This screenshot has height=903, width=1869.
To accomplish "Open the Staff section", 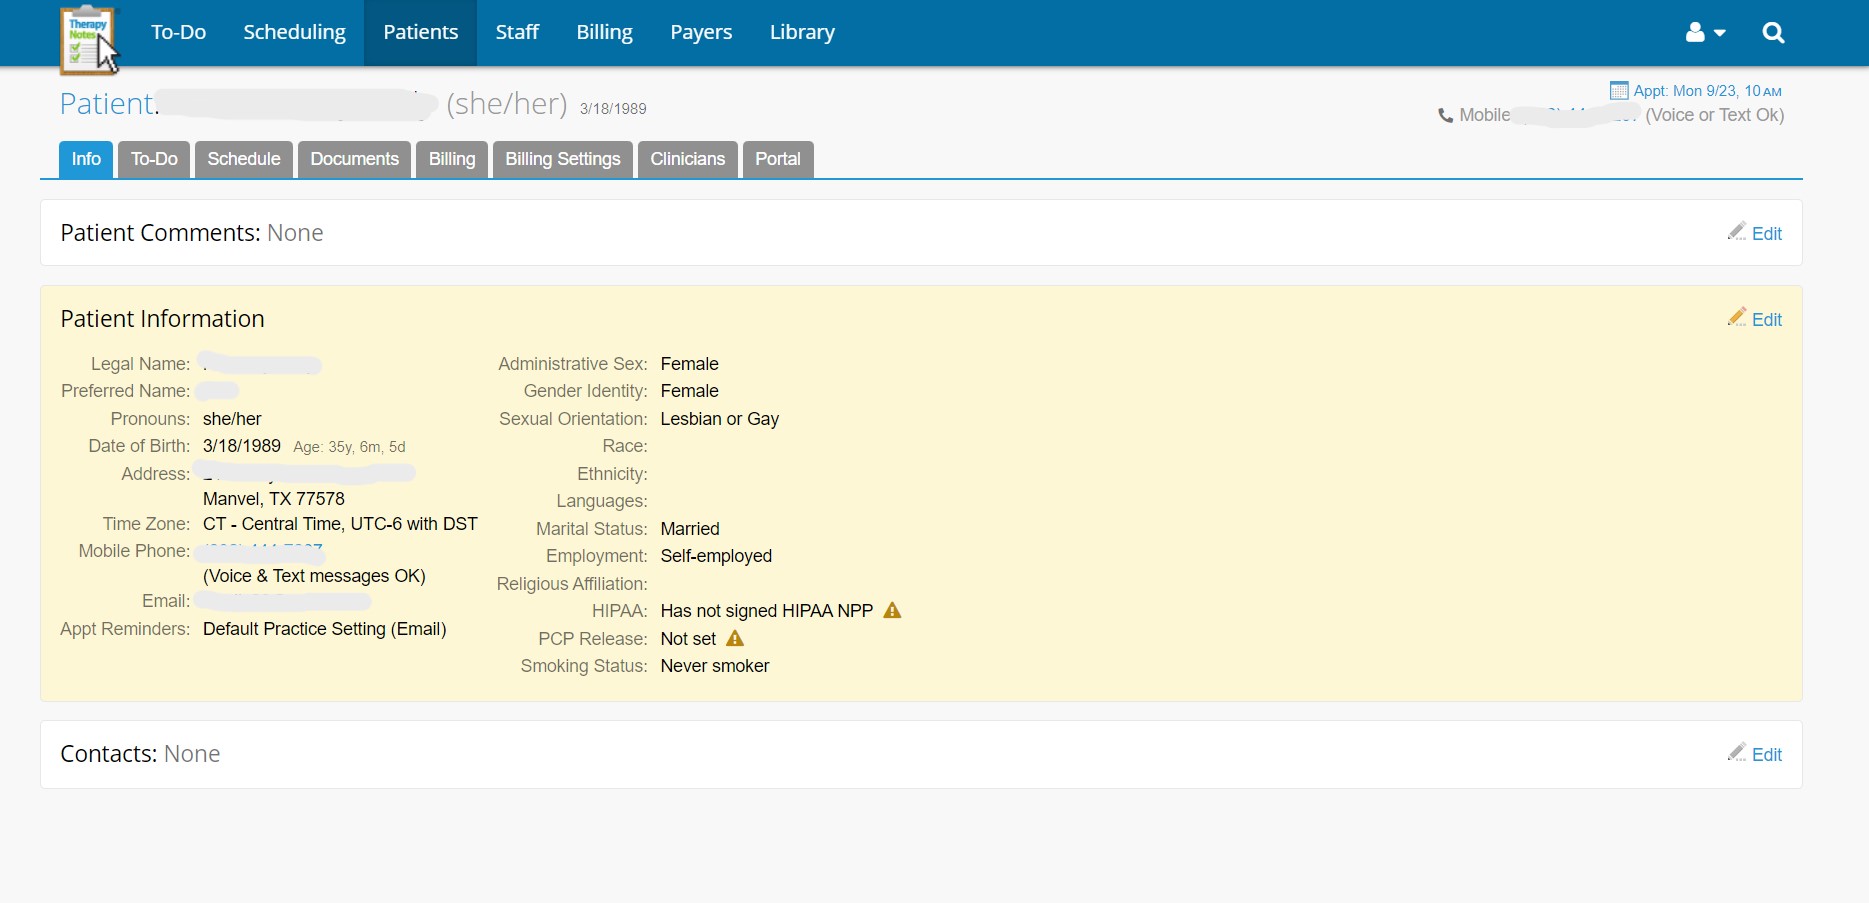I will coord(517,33).
